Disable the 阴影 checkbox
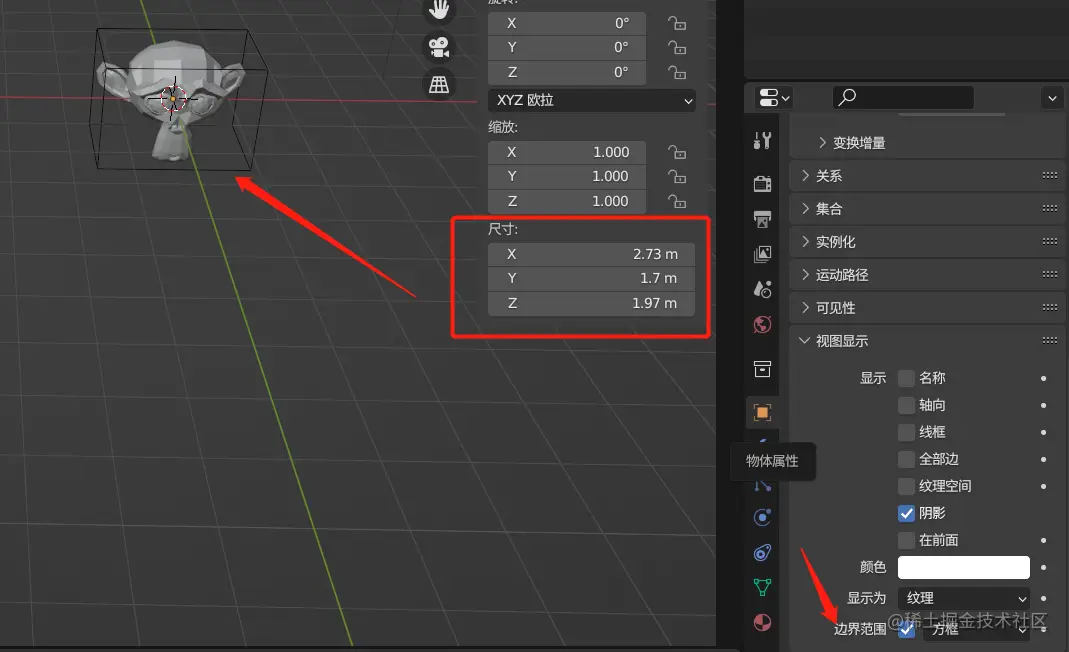1069x652 pixels. [906, 513]
